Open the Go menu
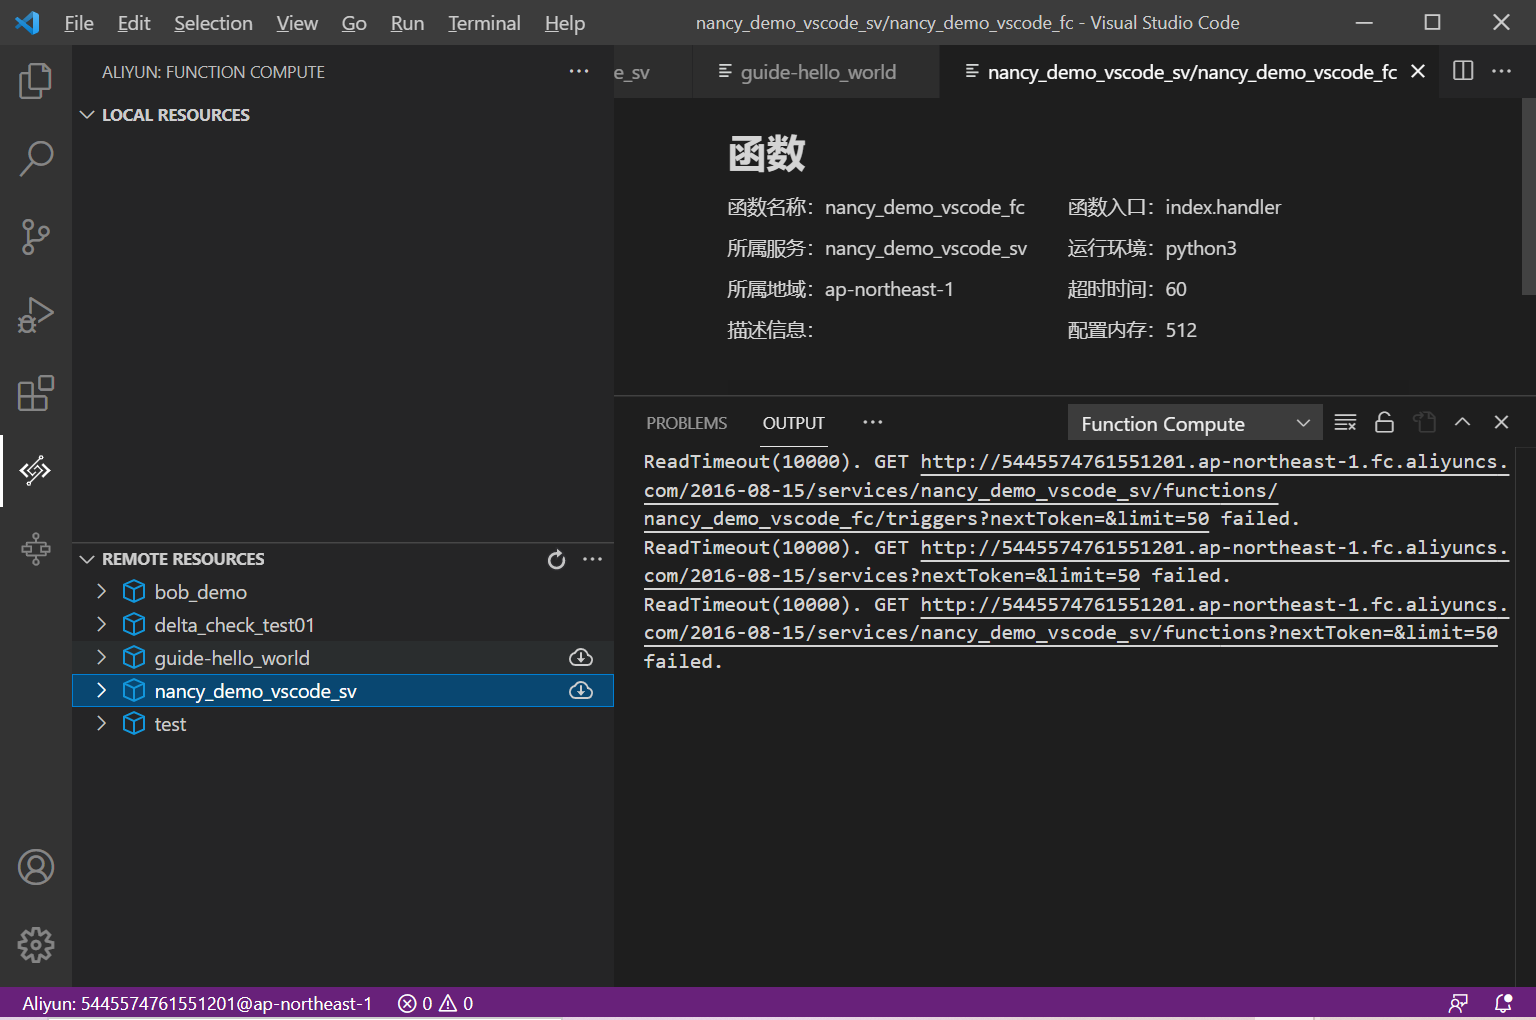1536x1020 pixels. click(x=354, y=23)
